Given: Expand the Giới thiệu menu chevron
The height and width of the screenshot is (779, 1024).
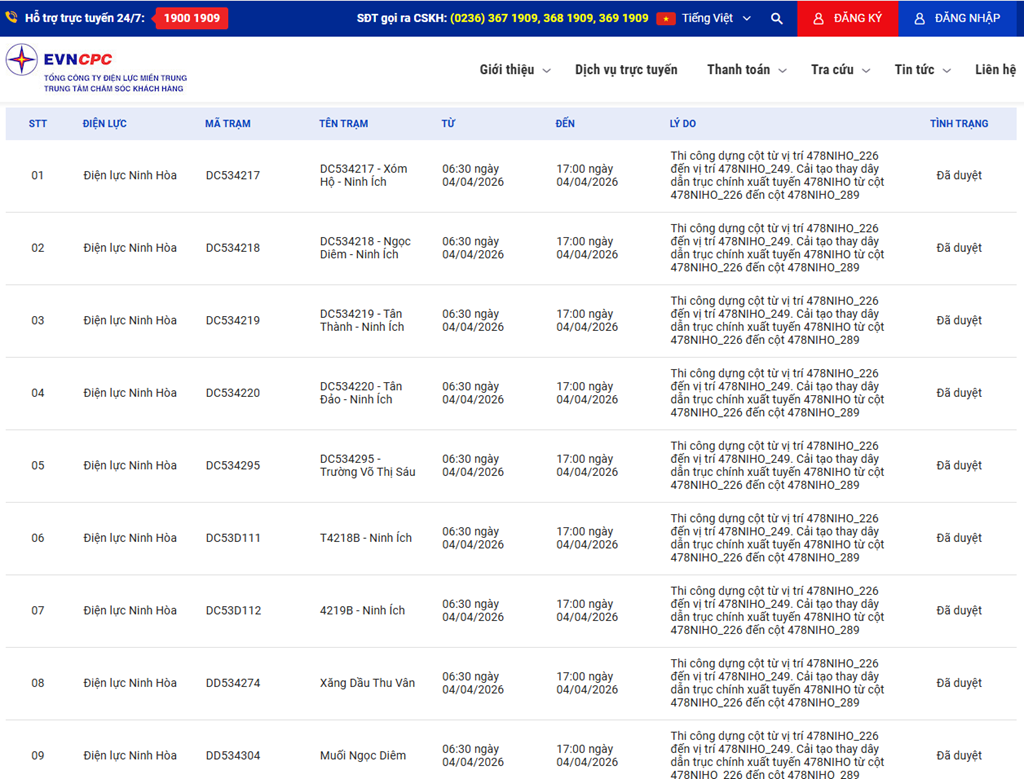Looking at the screenshot, I should pyautogui.click(x=546, y=71).
